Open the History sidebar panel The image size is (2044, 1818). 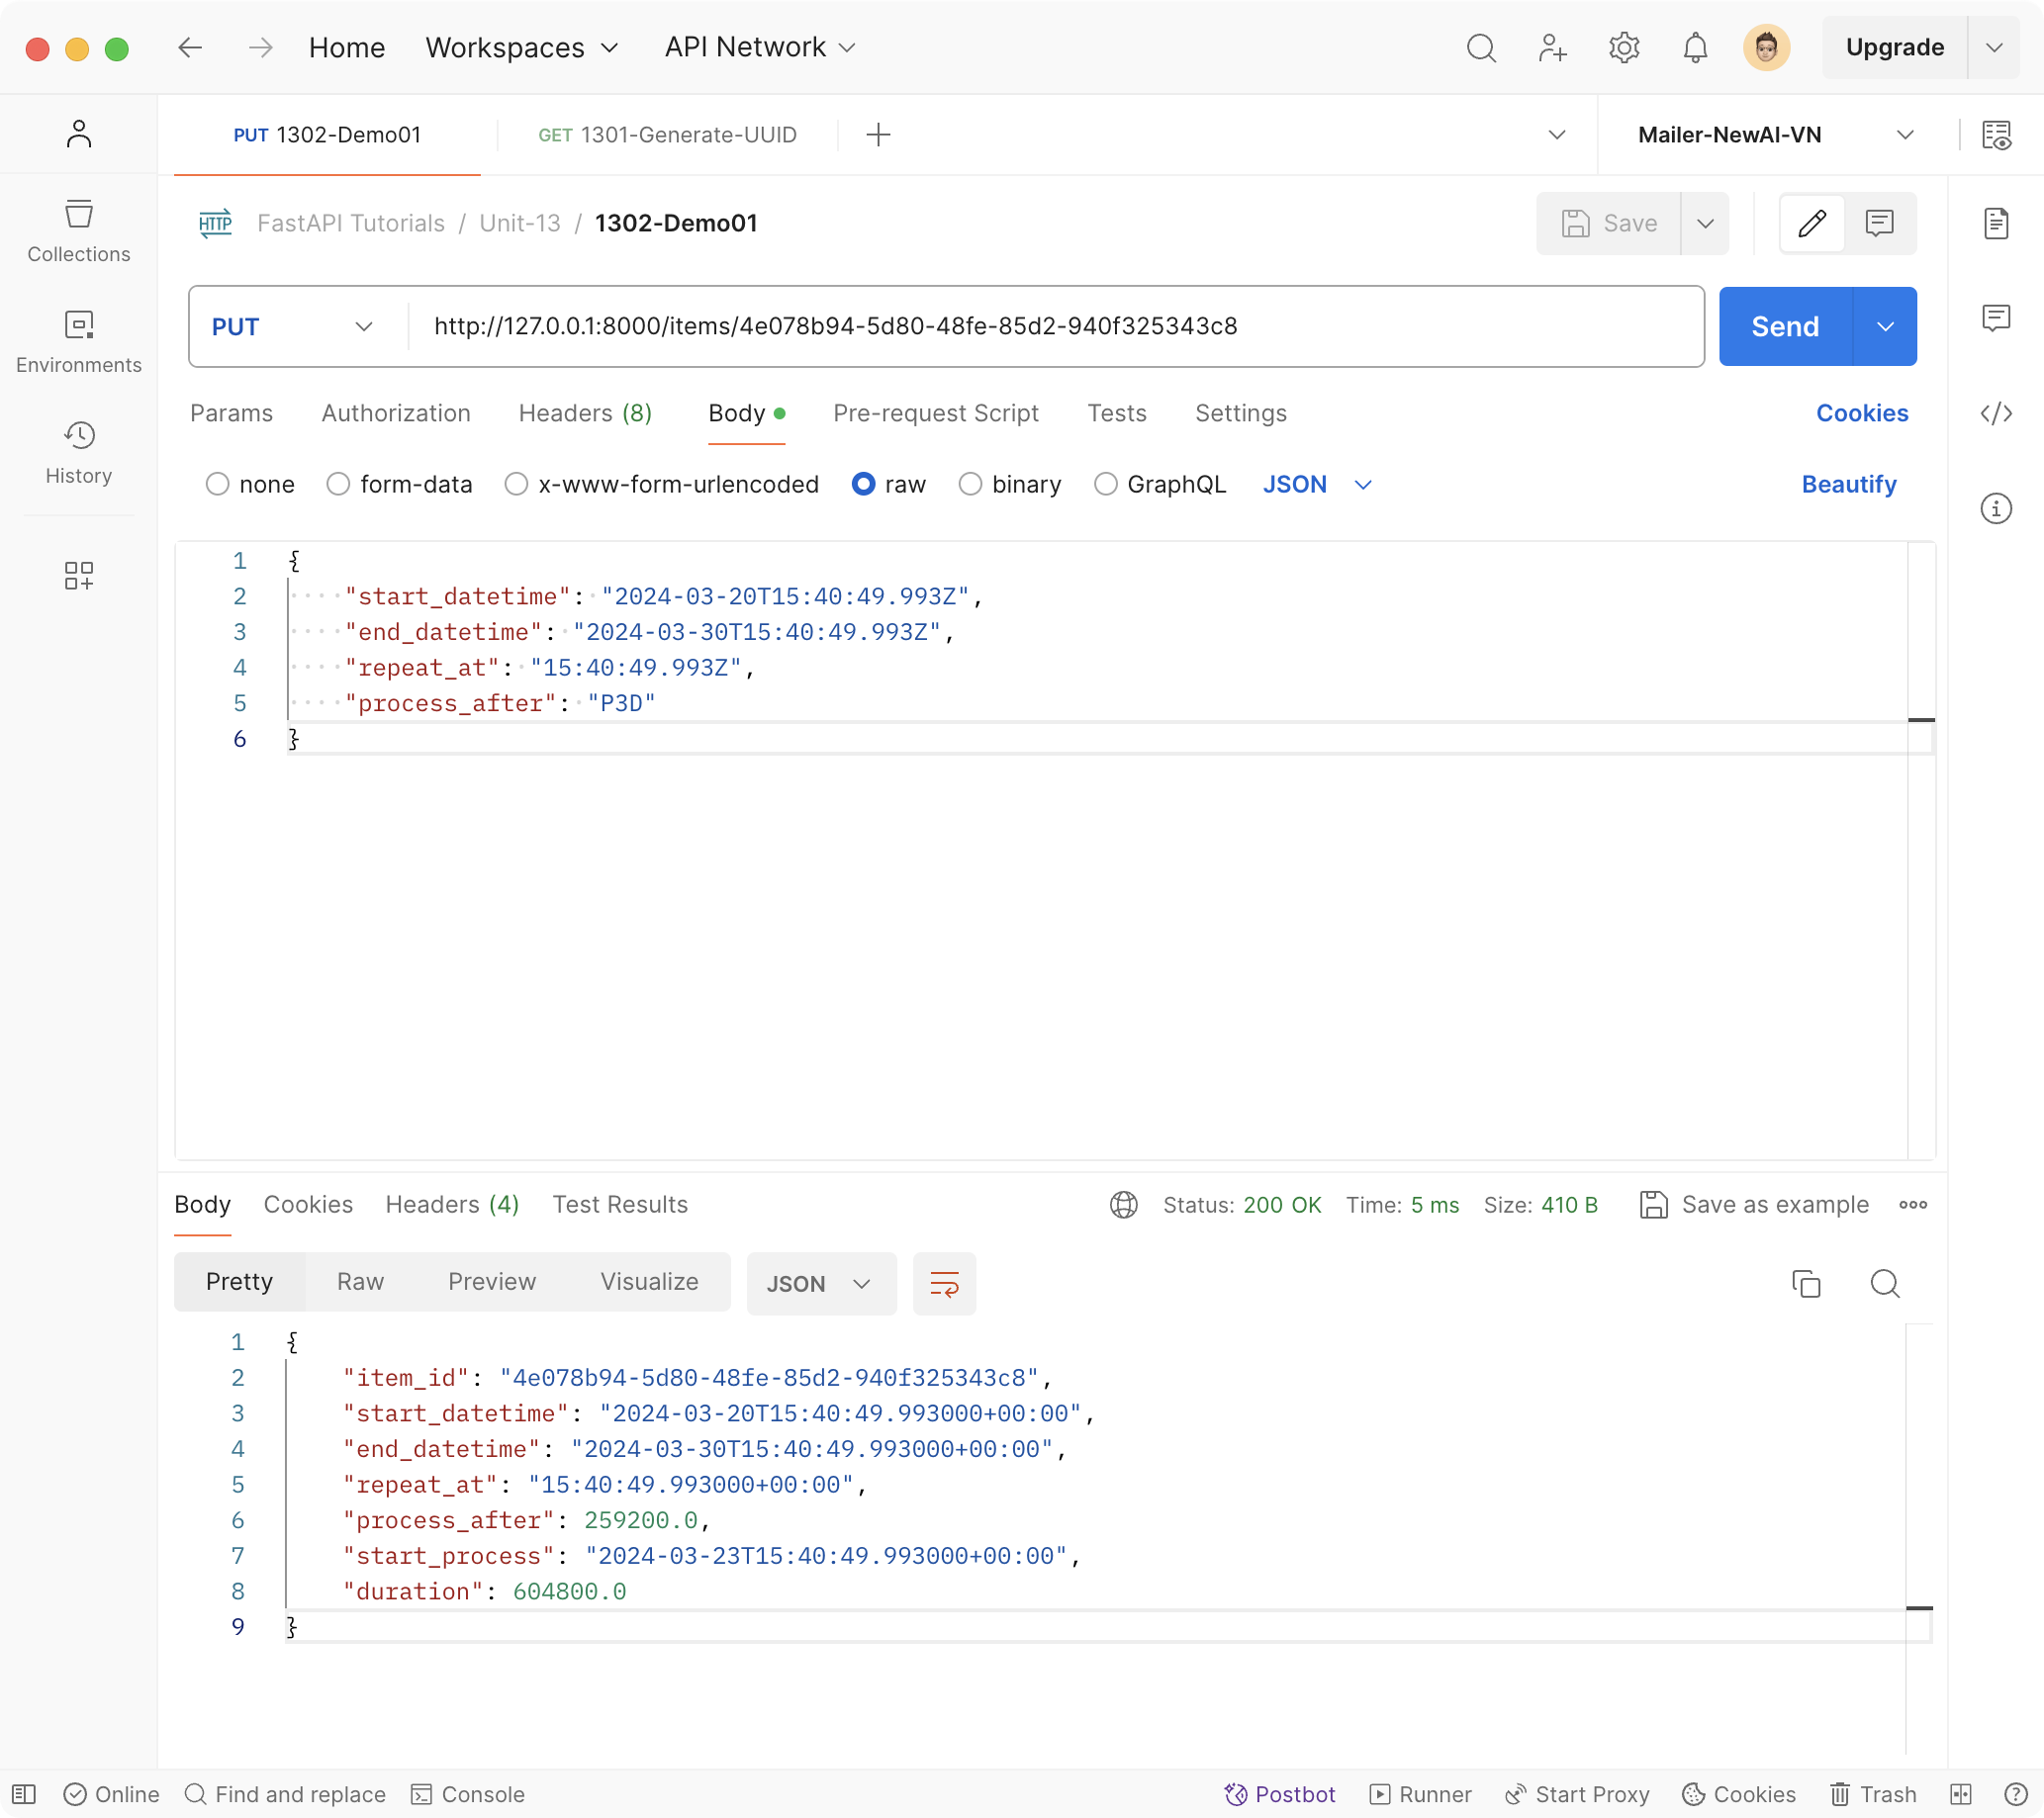click(x=78, y=452)
